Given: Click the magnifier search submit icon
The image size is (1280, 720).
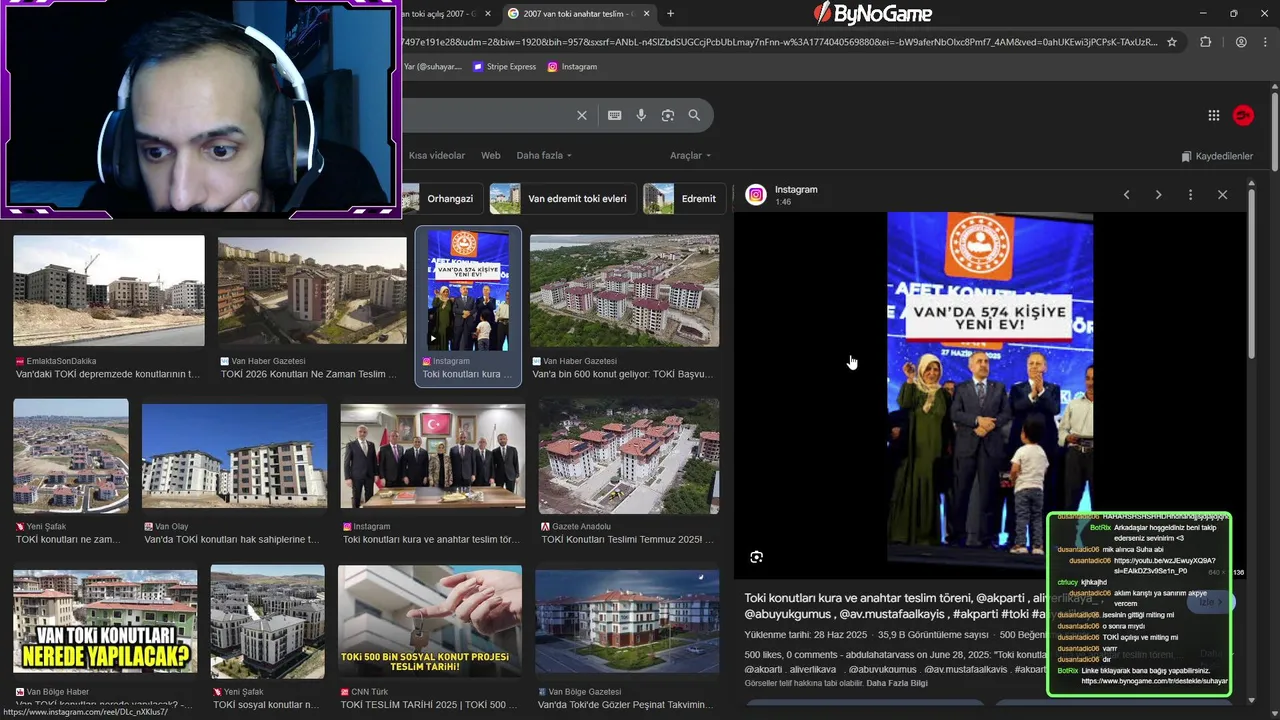Looking at the screenshot, I should [x=694, y=115].
